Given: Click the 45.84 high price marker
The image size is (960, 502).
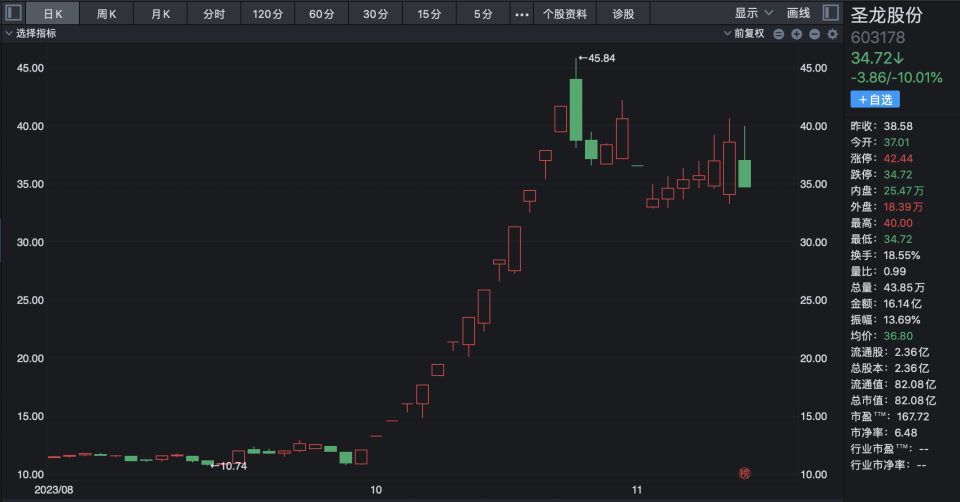Looking at the screenshot, I should click(596, 58).
